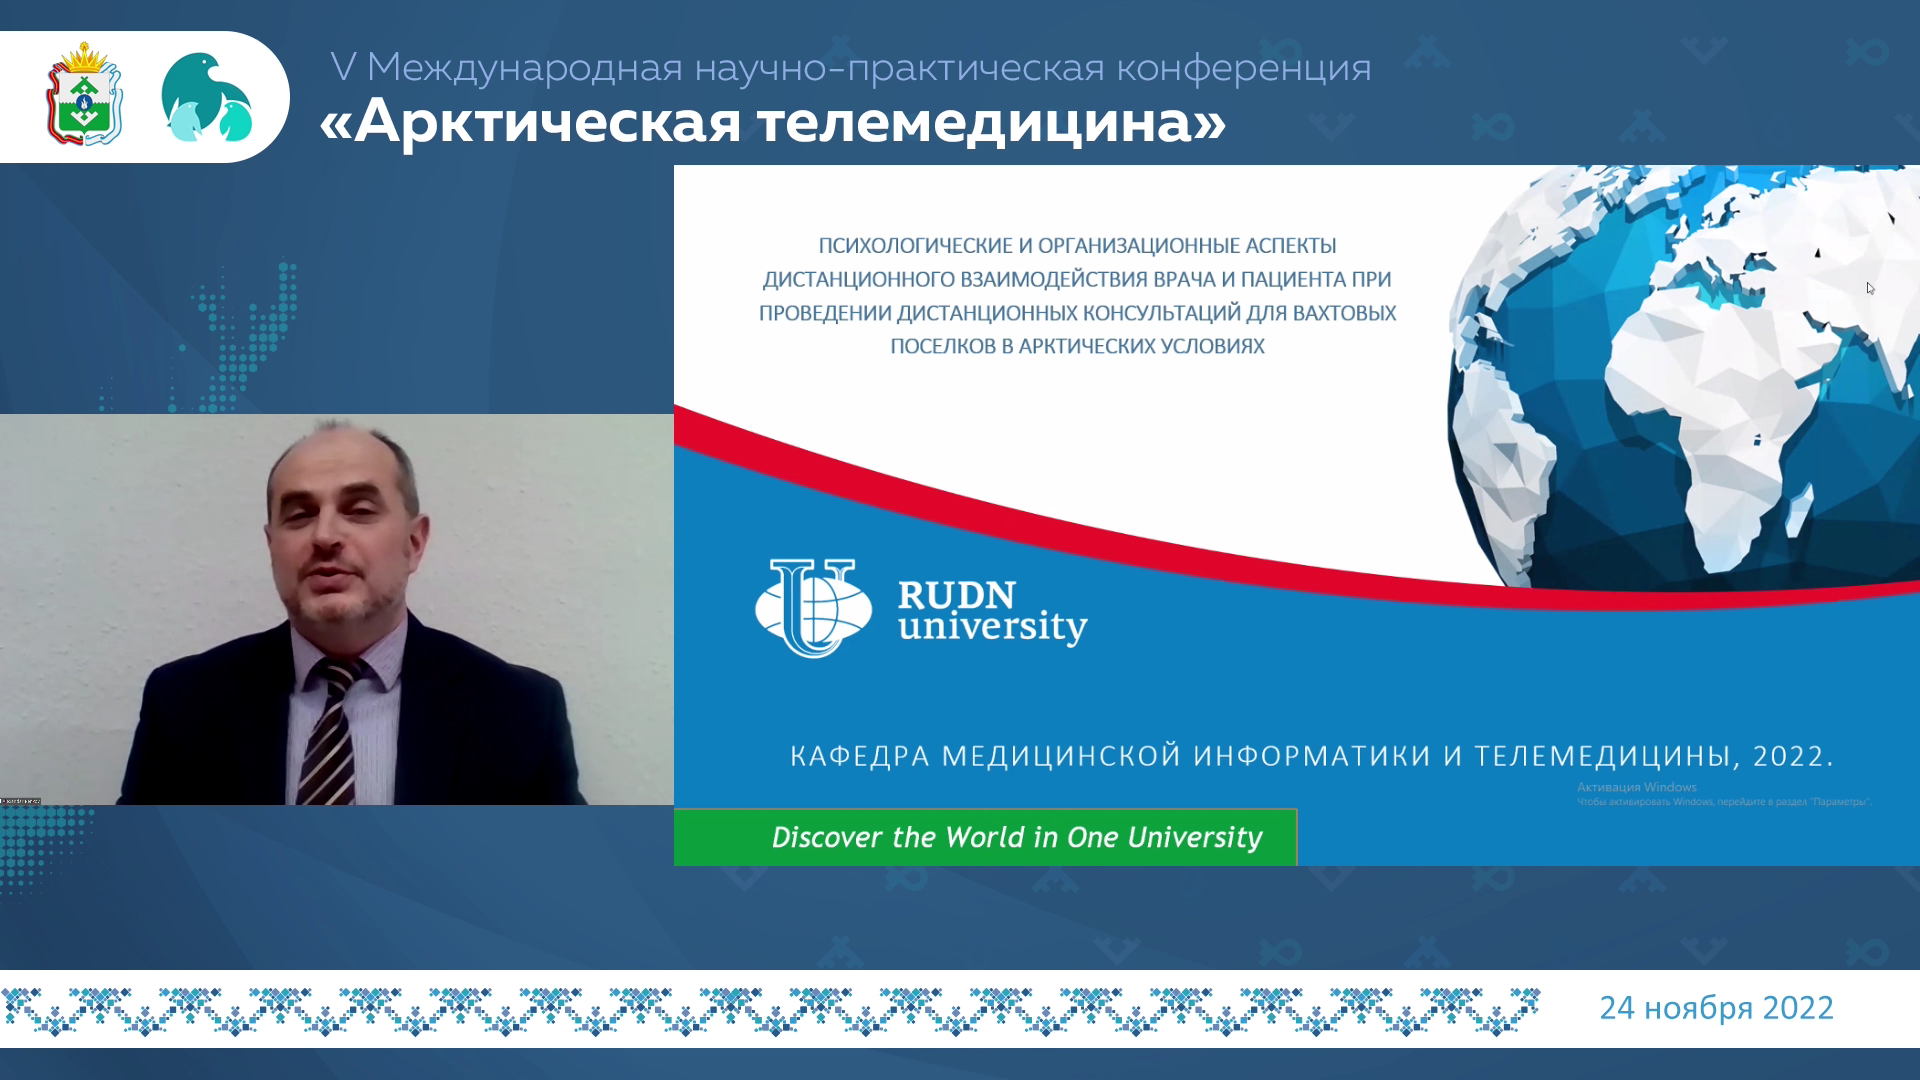1920x1080 pixels.
Task: Click the mouse cursor arrow on the globe
Action: pyautogui.click(x=1869, y=288)
